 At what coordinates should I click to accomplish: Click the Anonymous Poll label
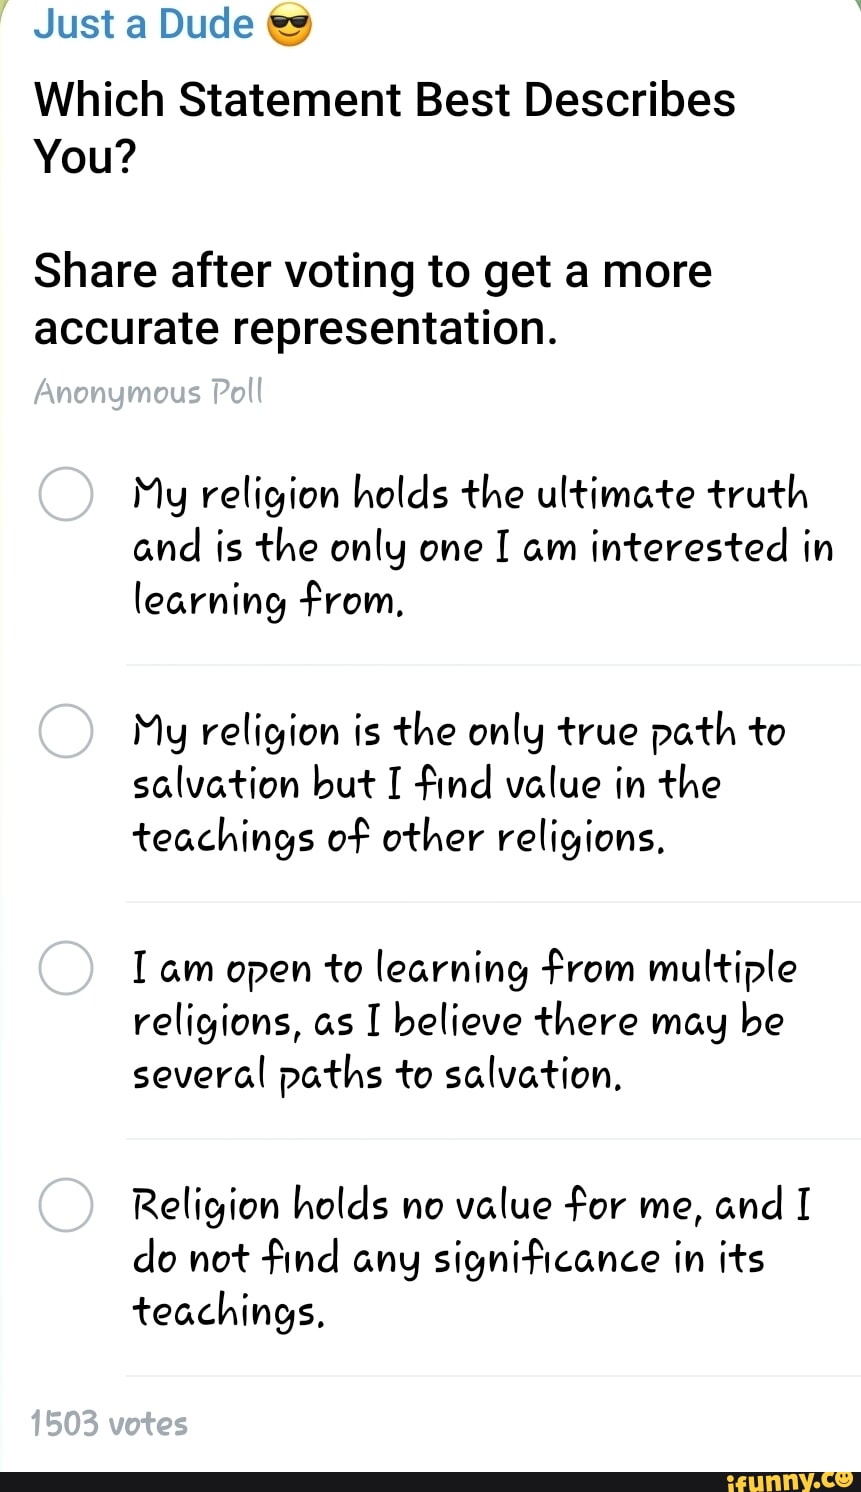pyautogui.click(x=148, y=392)
